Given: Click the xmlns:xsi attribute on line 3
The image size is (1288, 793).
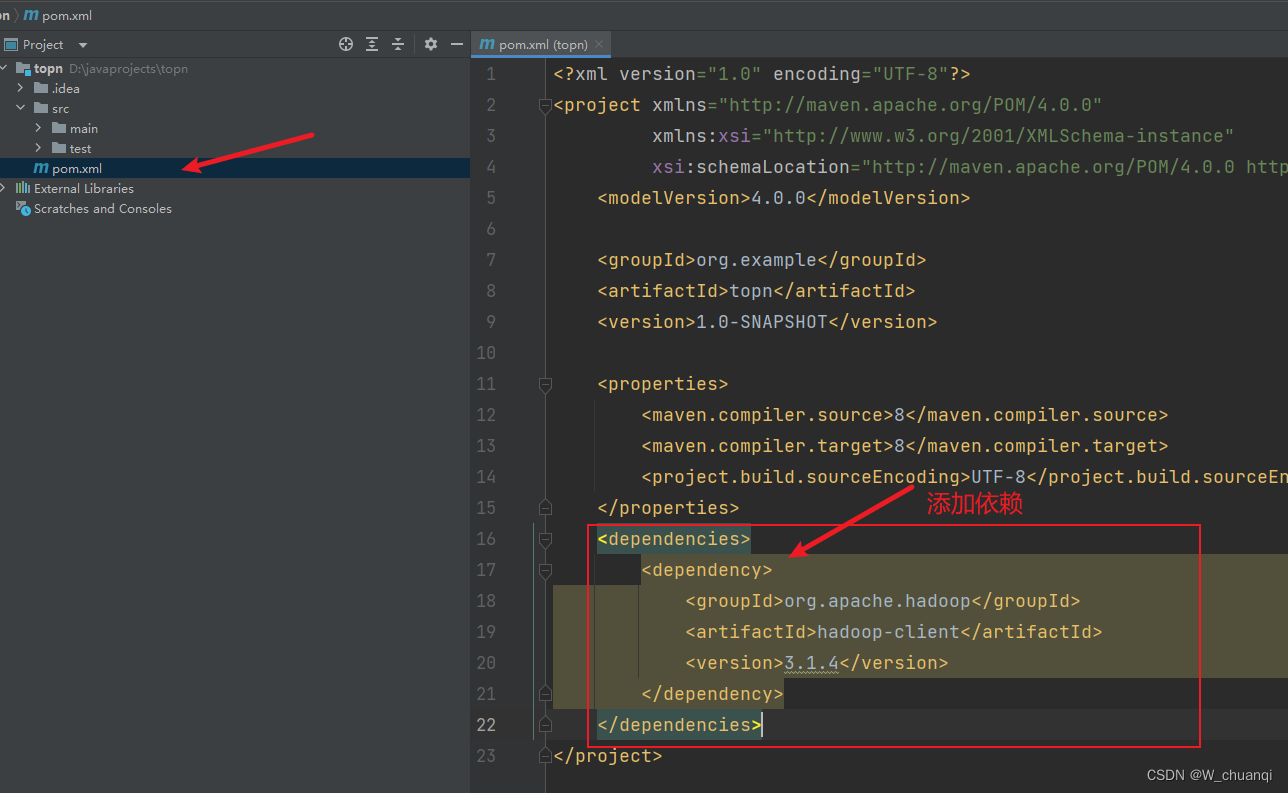Looking at the screenshot, I should (943, 136).
